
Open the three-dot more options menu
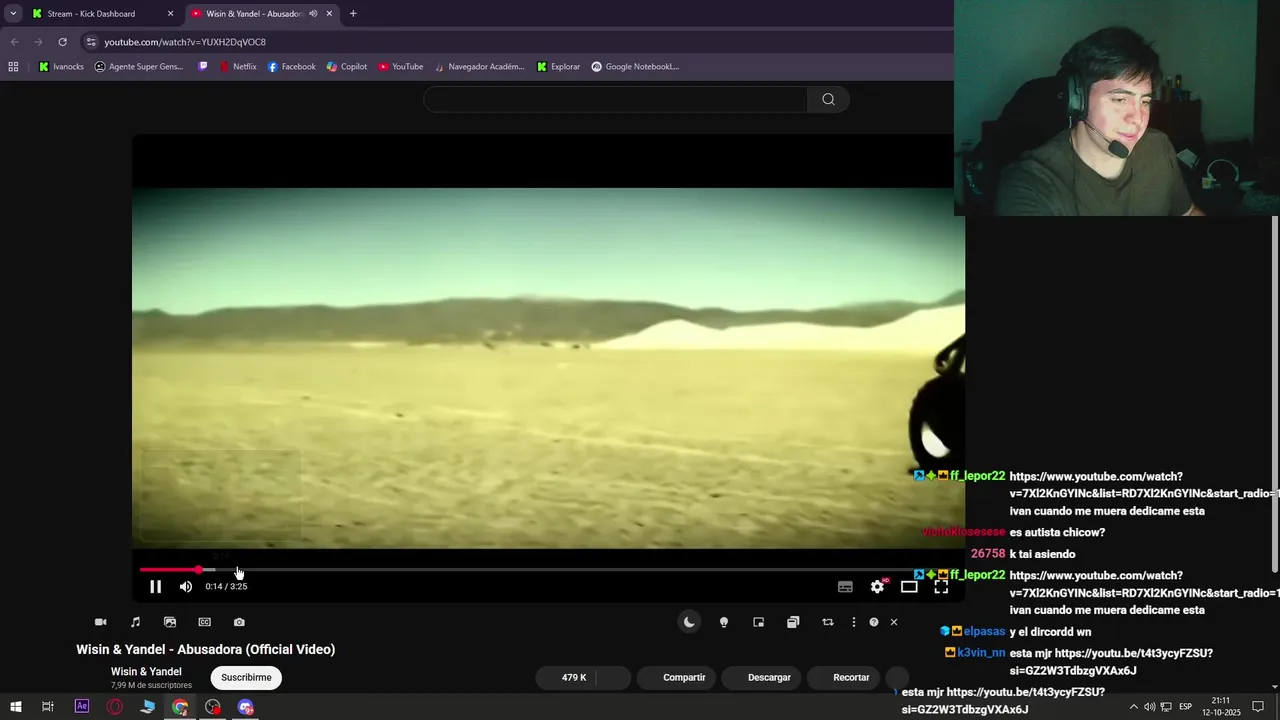tap(853, 622)
